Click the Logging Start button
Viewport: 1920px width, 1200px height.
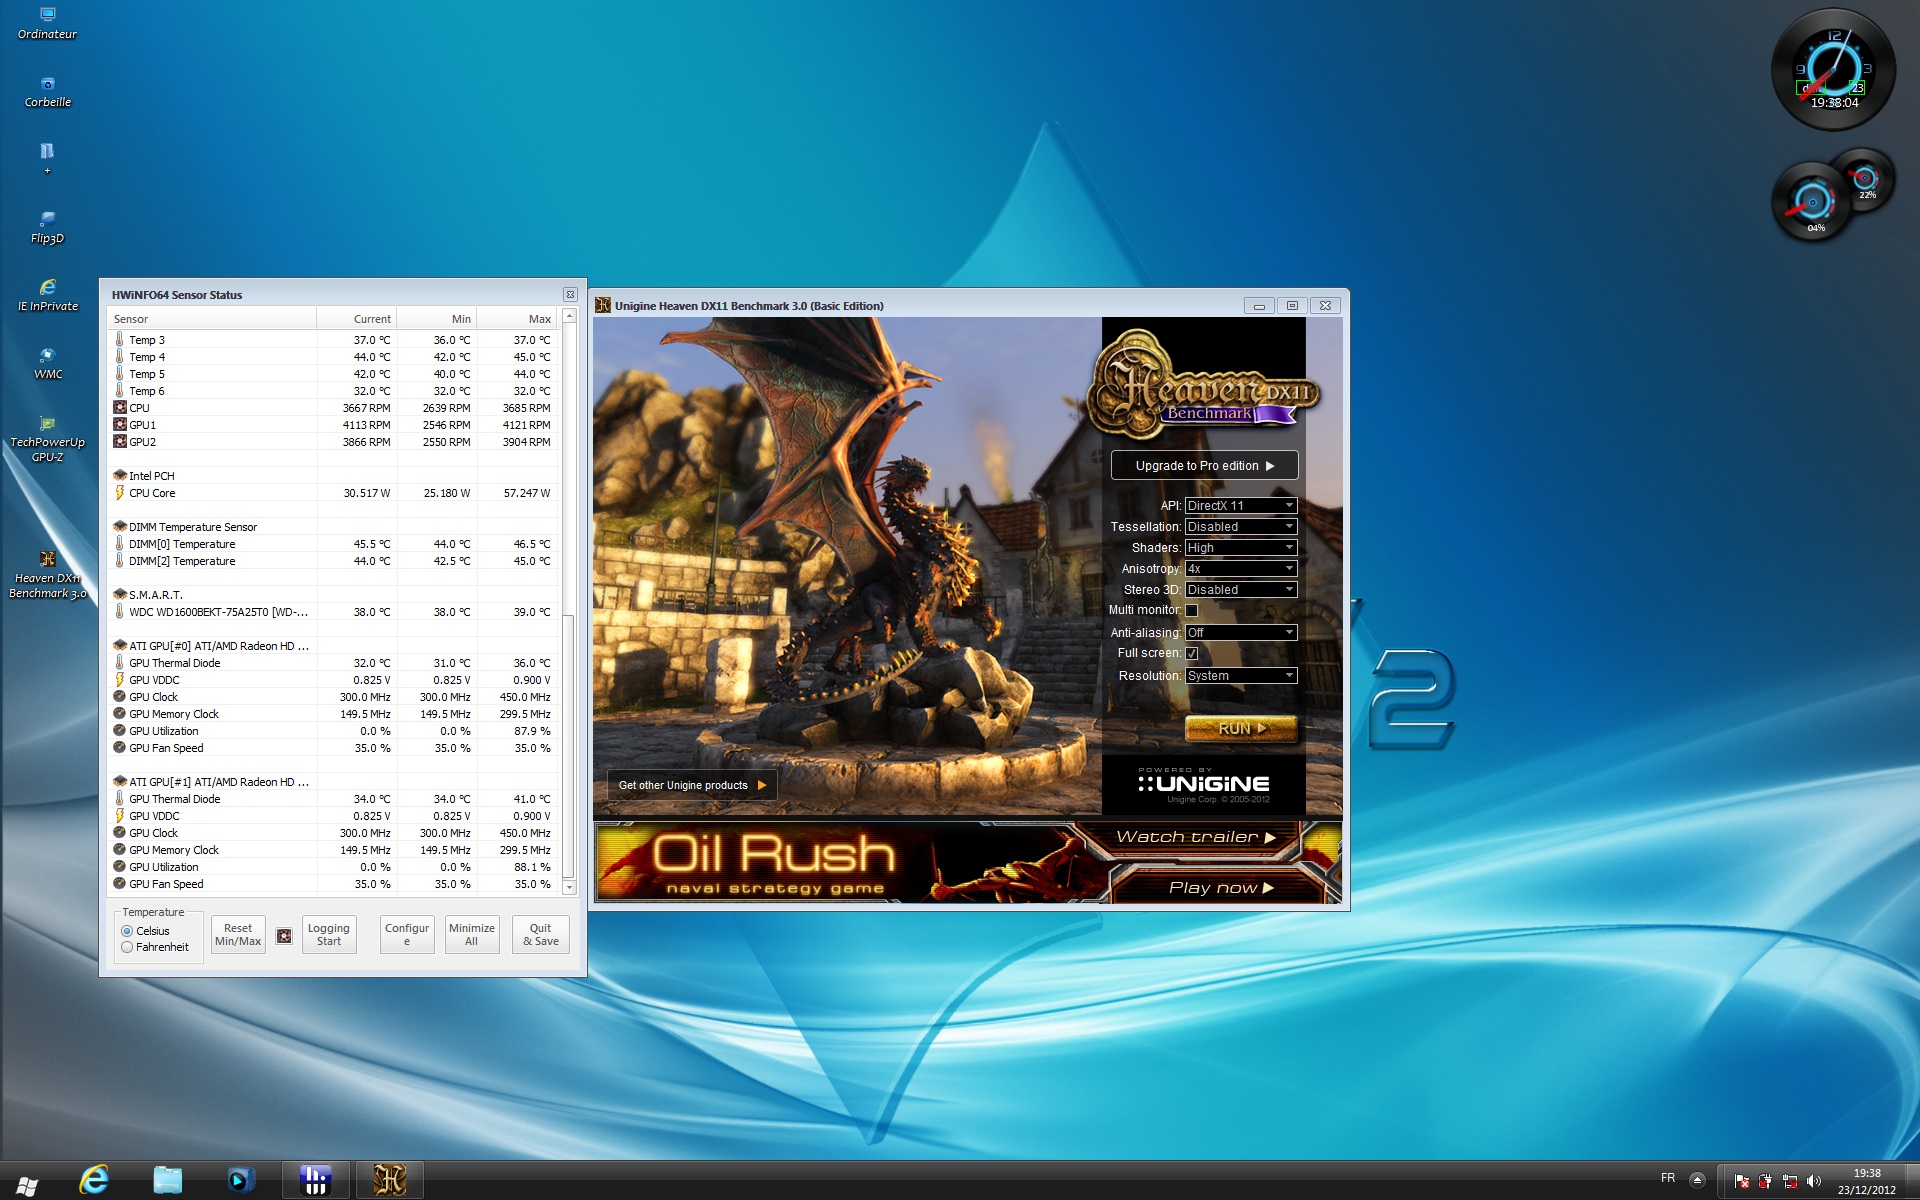coord(329,935)
